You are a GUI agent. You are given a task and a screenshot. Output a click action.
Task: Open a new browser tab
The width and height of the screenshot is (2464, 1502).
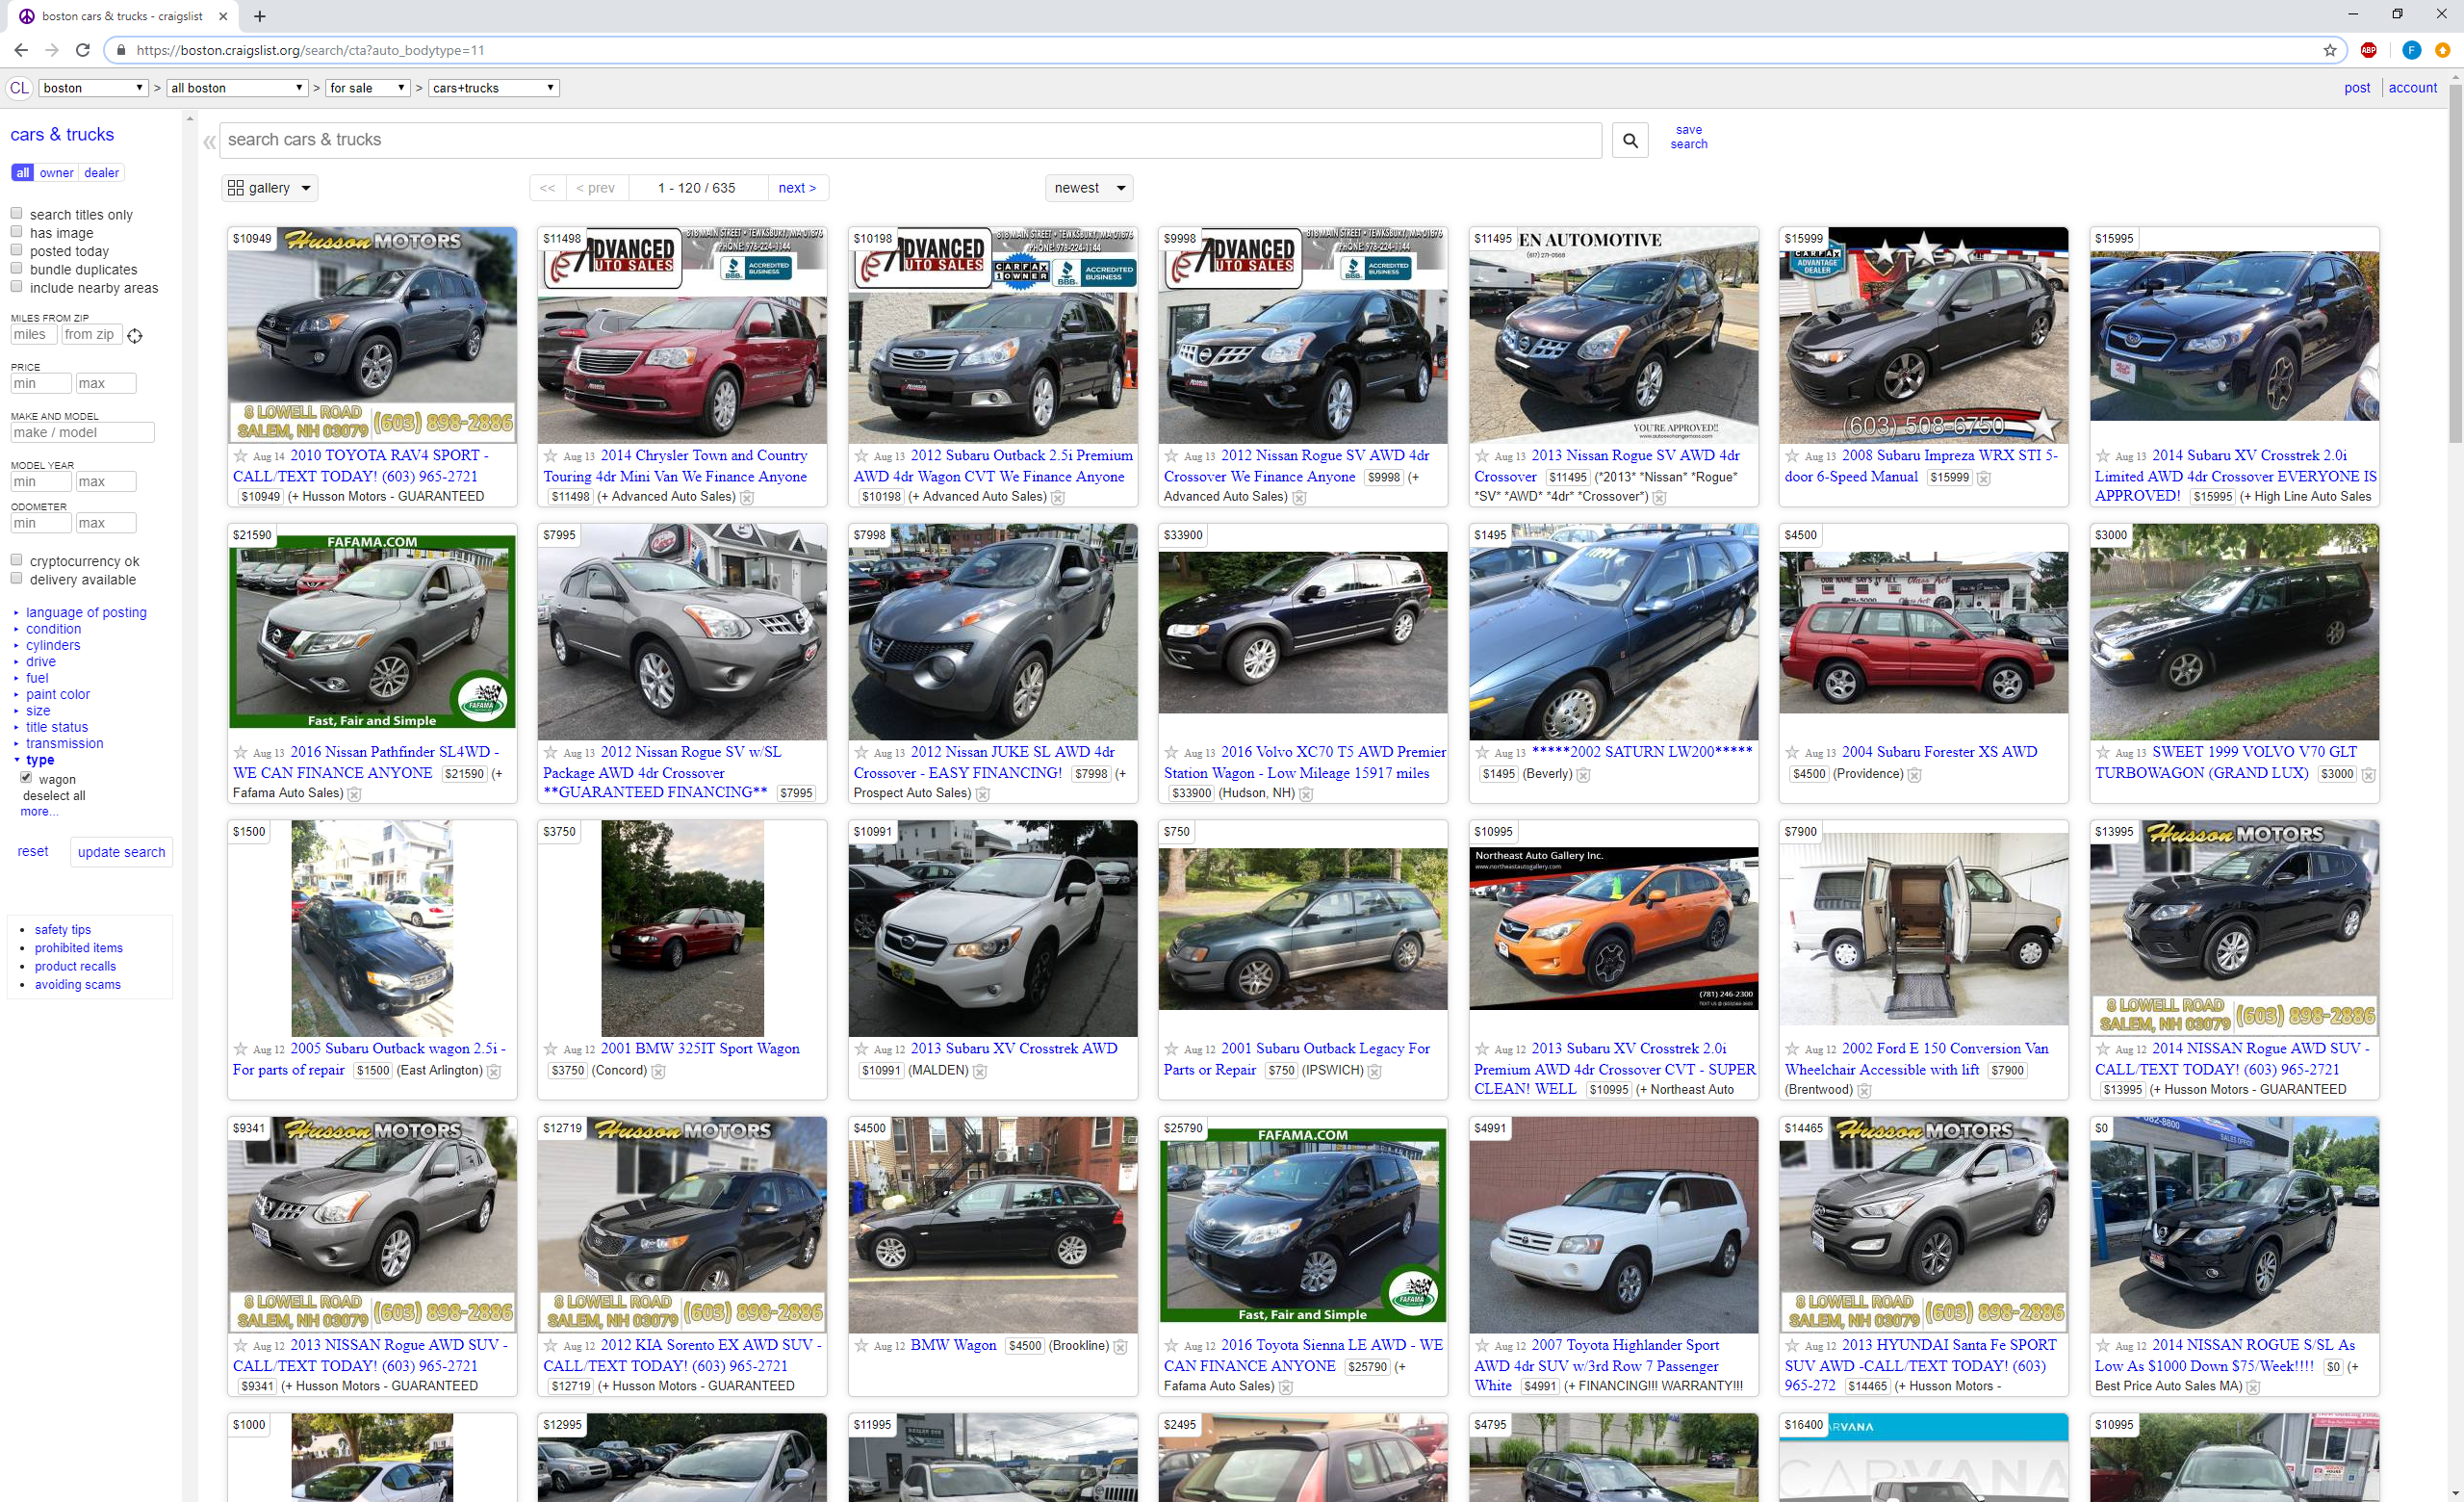point(260,16)
